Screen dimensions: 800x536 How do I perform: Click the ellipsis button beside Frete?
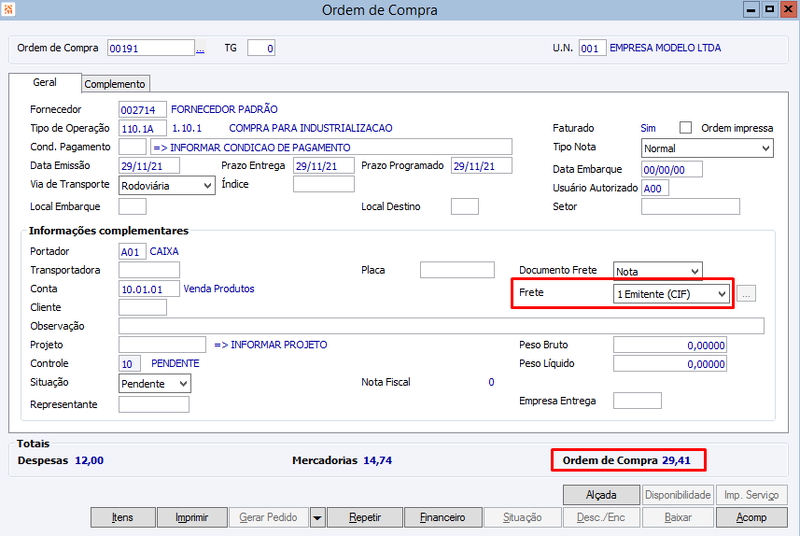pyautogui.click(x=746, y=294)
